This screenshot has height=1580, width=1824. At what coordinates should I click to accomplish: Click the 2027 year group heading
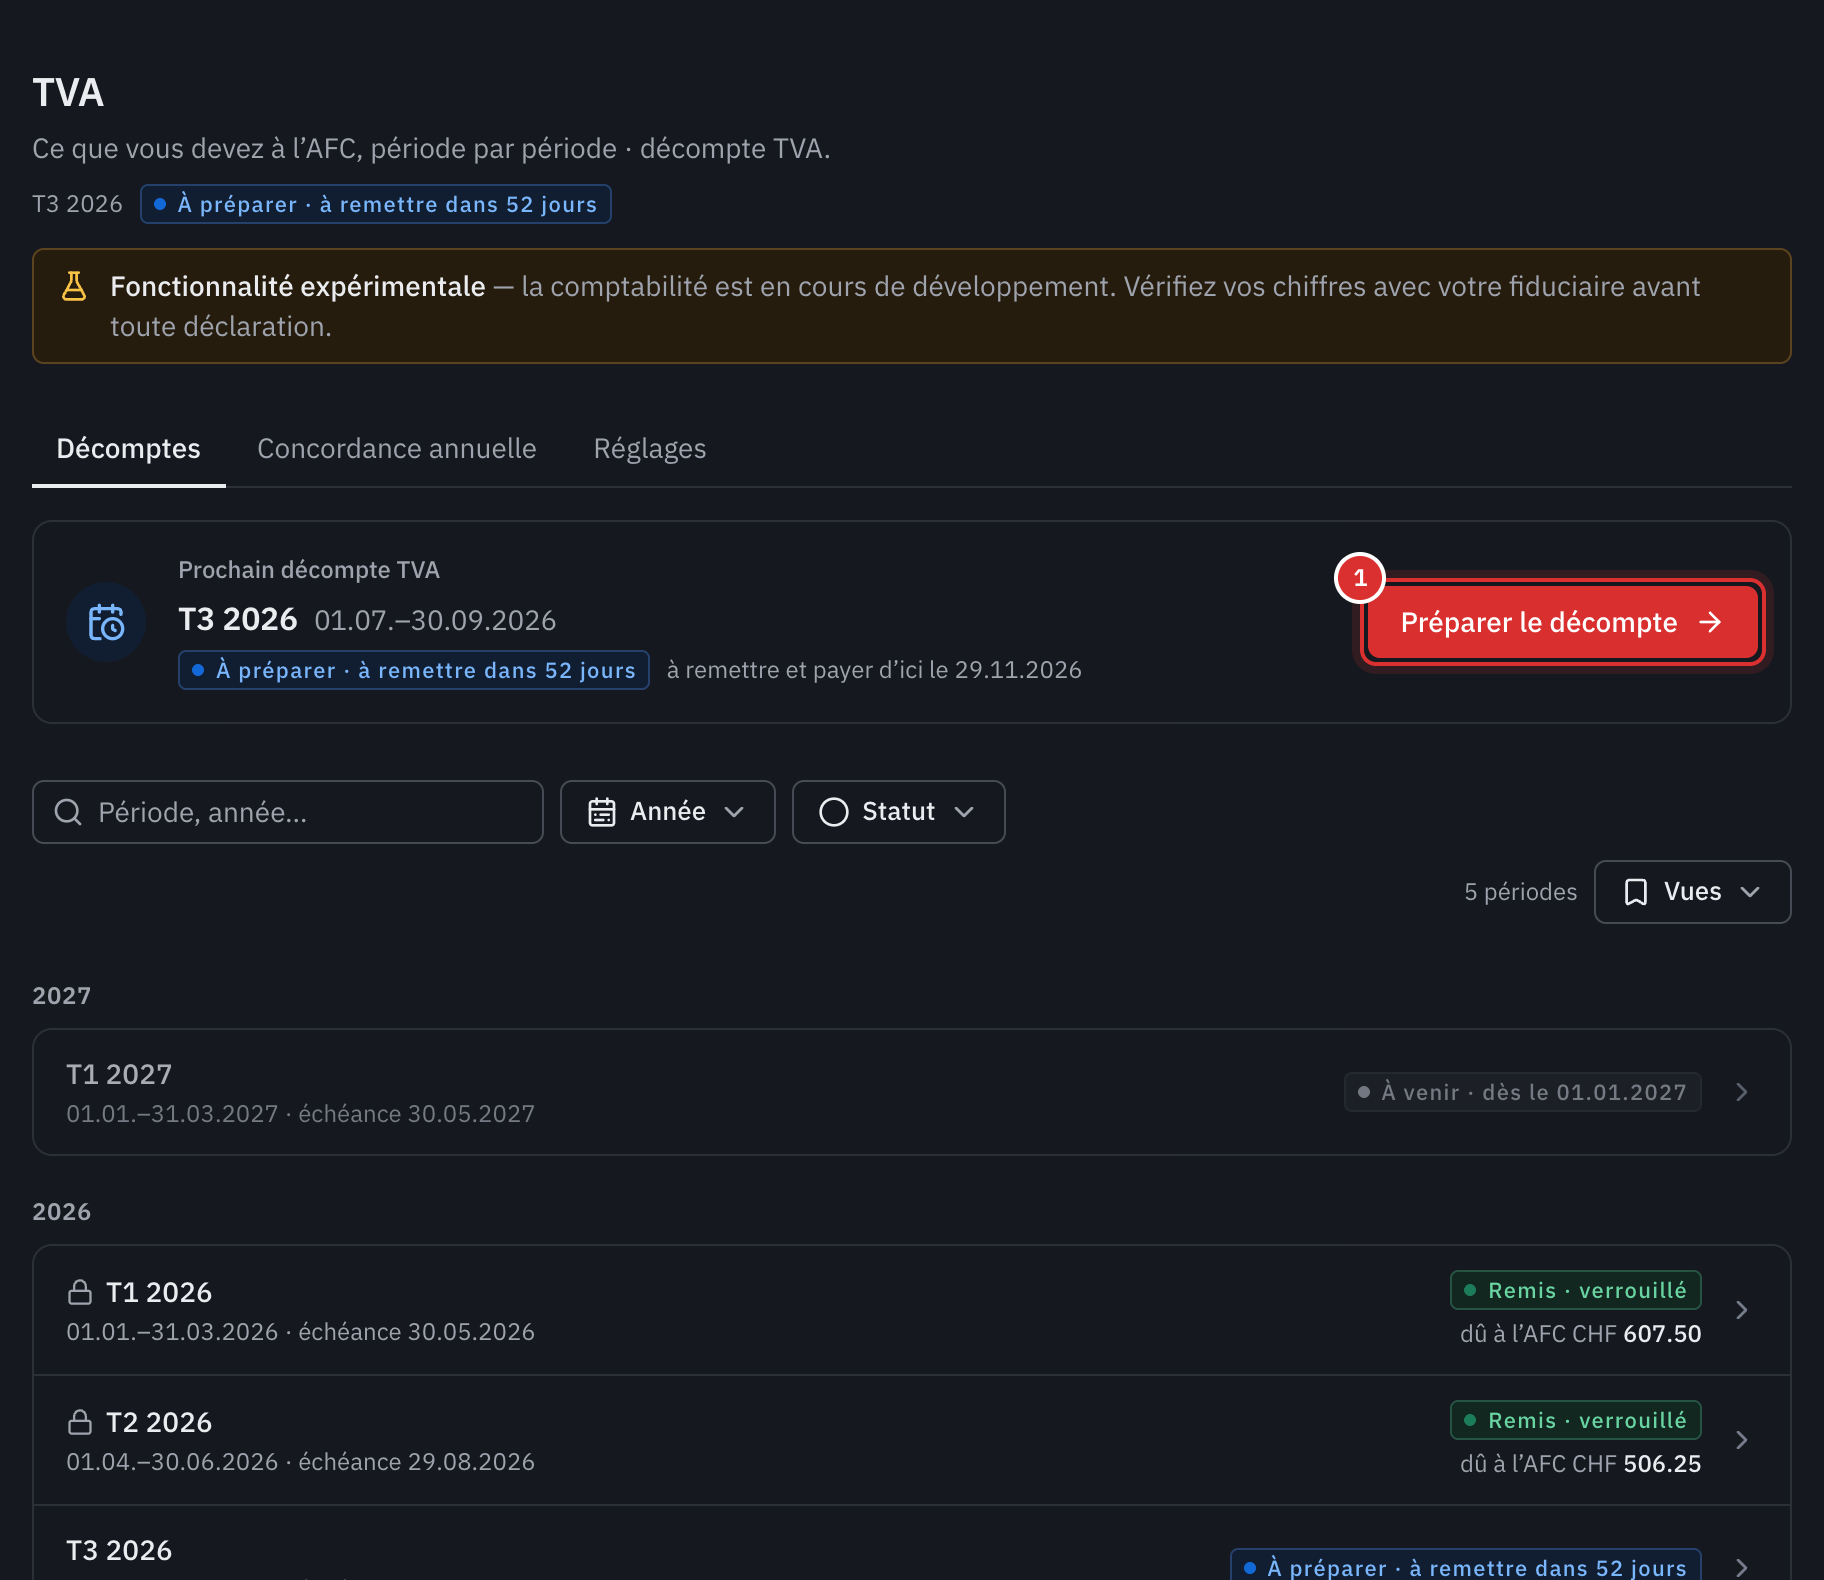point(62,996)
